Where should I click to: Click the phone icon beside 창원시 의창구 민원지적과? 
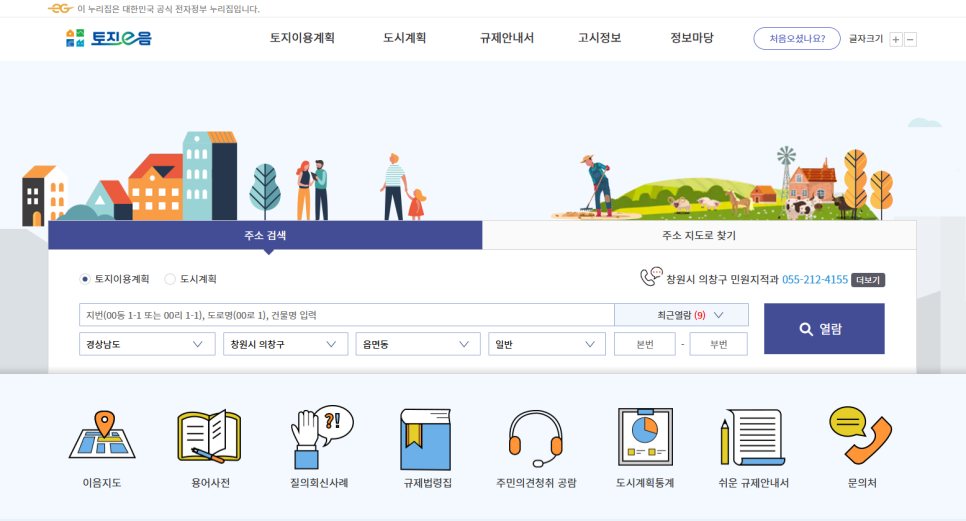click(651, 277)
